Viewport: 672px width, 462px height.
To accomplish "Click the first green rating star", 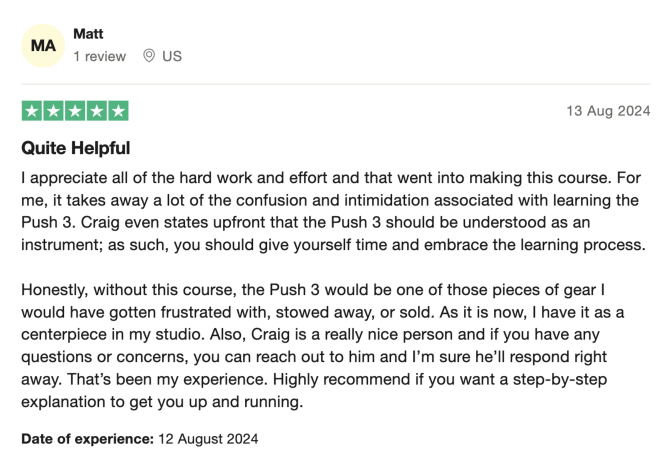I will pos(32,111).
